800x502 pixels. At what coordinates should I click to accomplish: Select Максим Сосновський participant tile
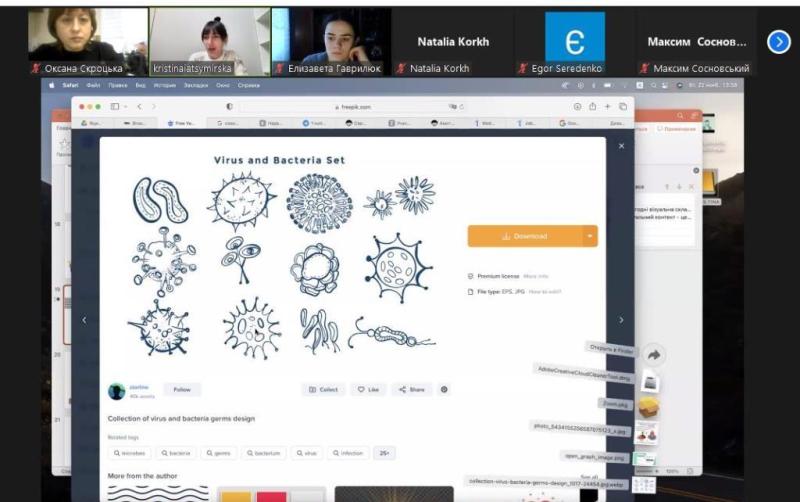tap(696, 42)
